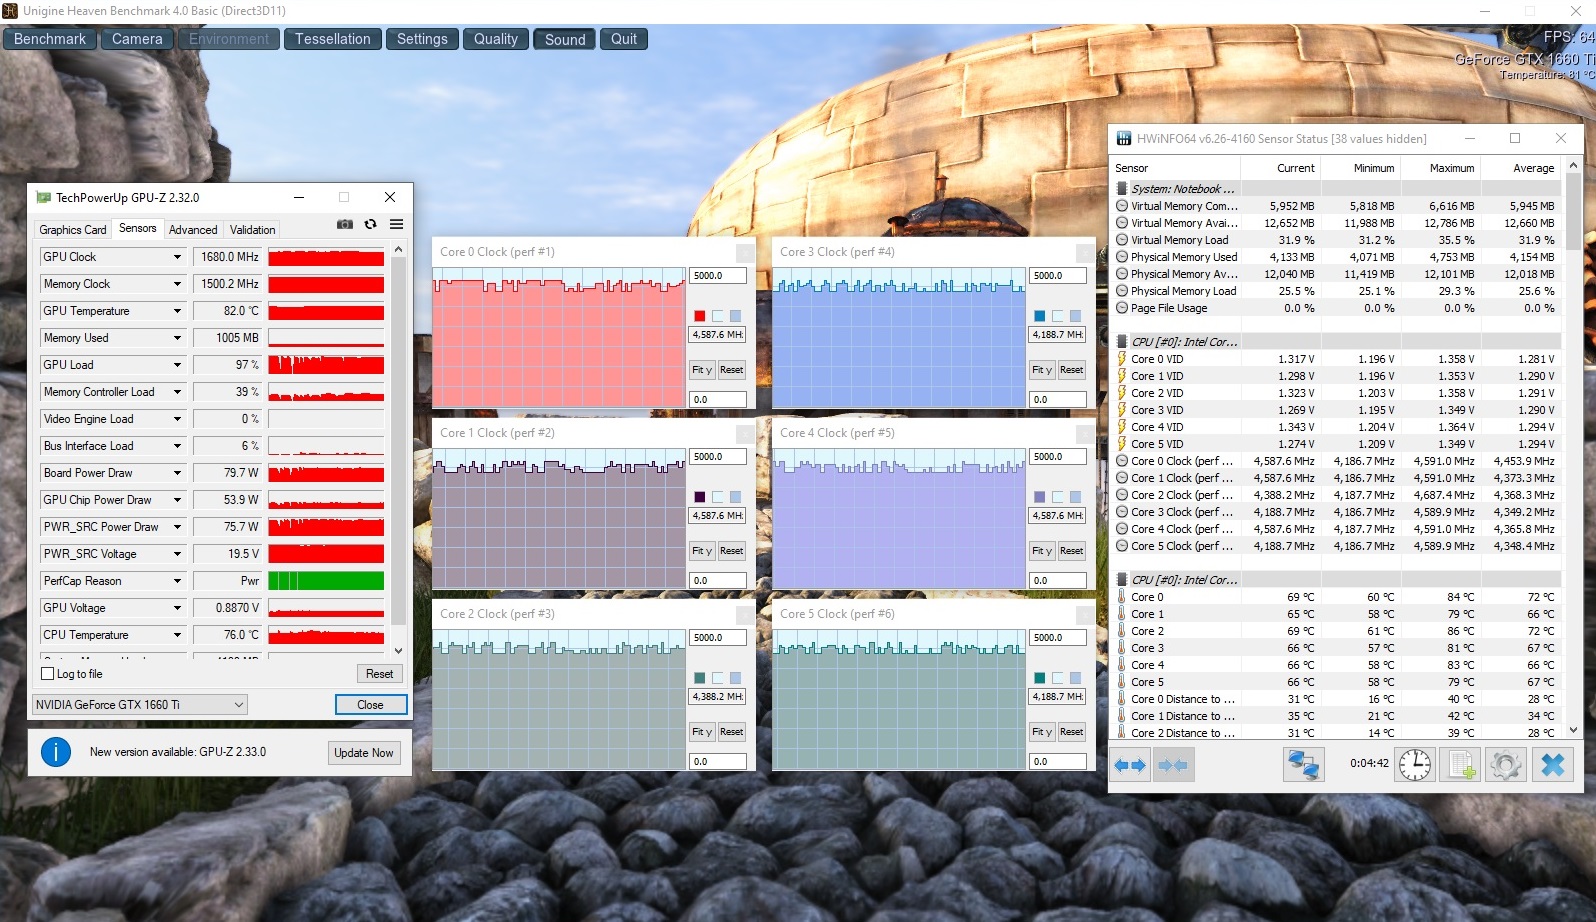The width and height of the screenshot is (1596, 922).
Task: Click the Close button in GPU-Z
Action: [x=370, y=705]
